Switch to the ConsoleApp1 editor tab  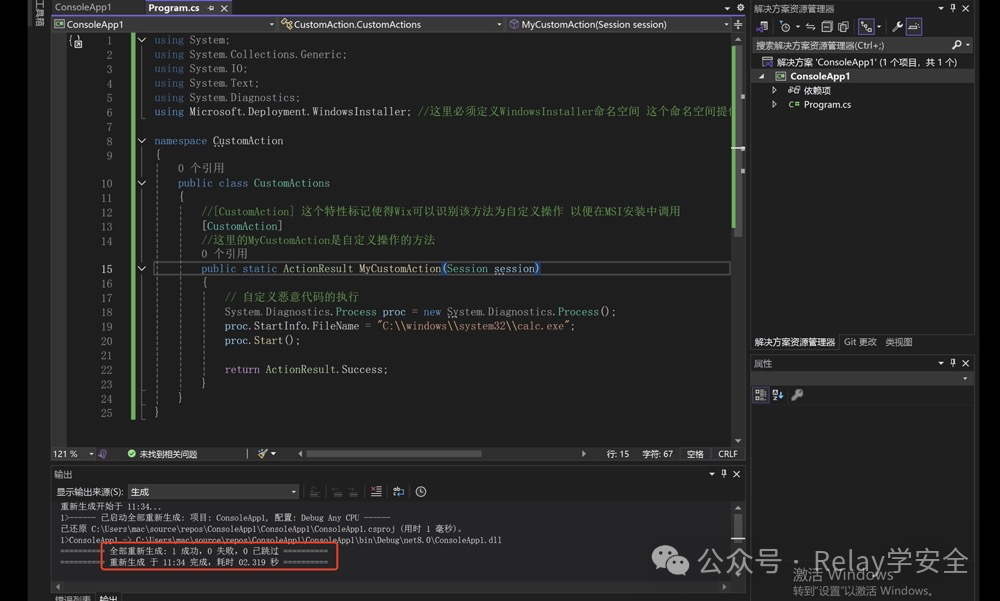[x=83, y=7]
